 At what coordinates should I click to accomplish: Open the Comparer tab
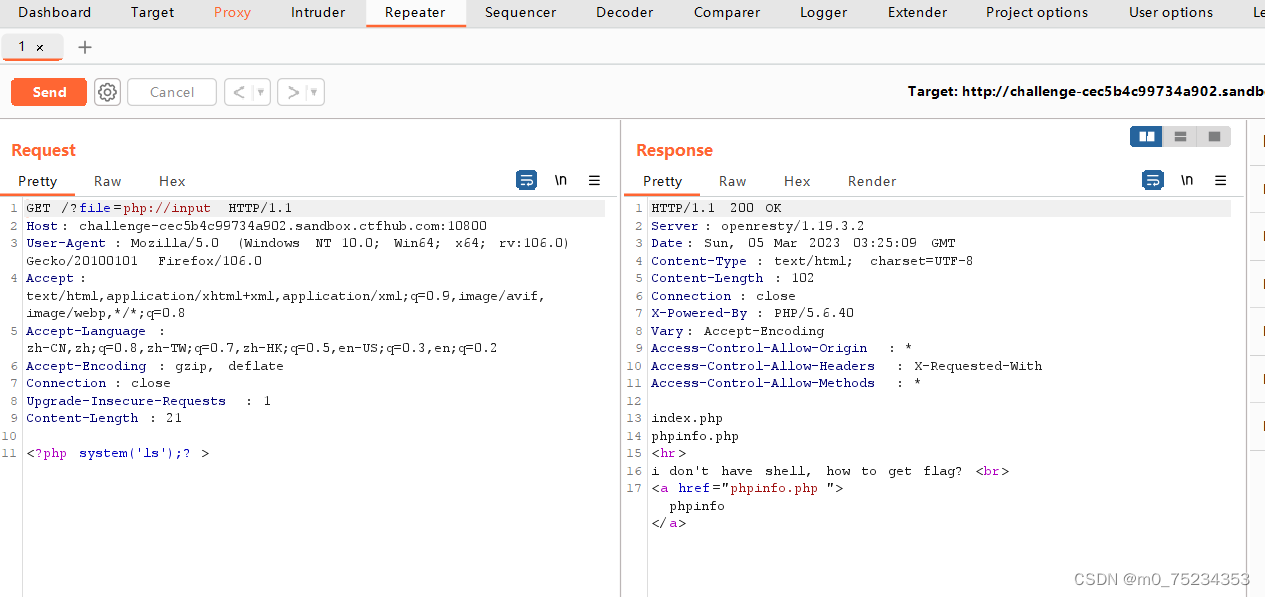[725, 13]
